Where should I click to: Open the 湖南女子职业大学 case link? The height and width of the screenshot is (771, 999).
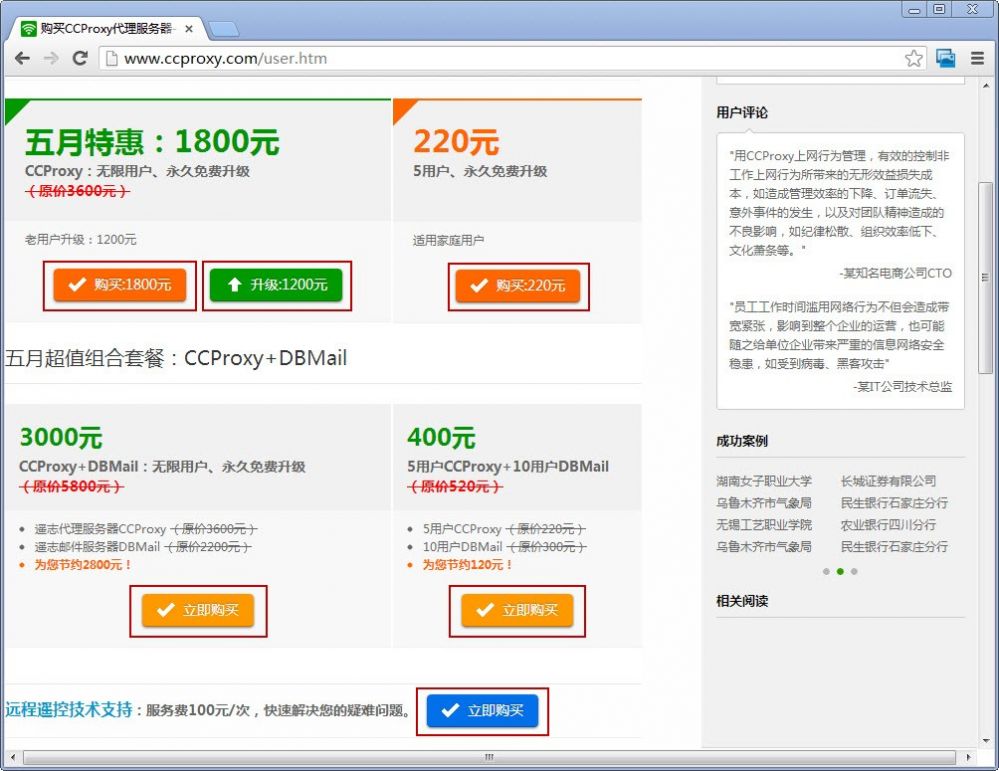pyautogui.click(x=764, y=481)
